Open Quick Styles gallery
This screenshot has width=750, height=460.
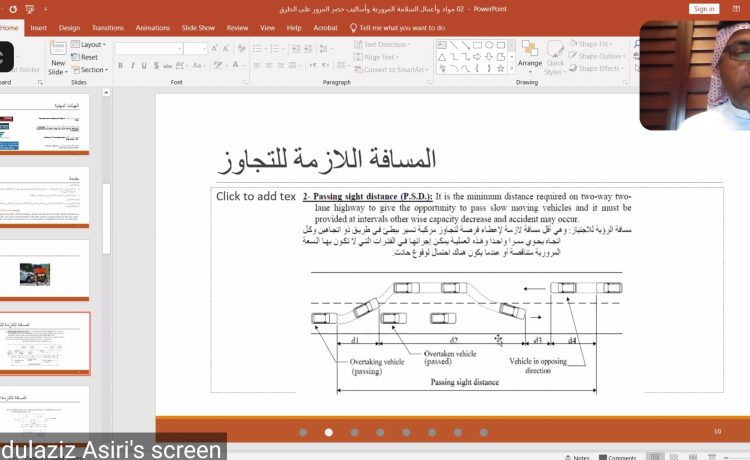point(555,57)
